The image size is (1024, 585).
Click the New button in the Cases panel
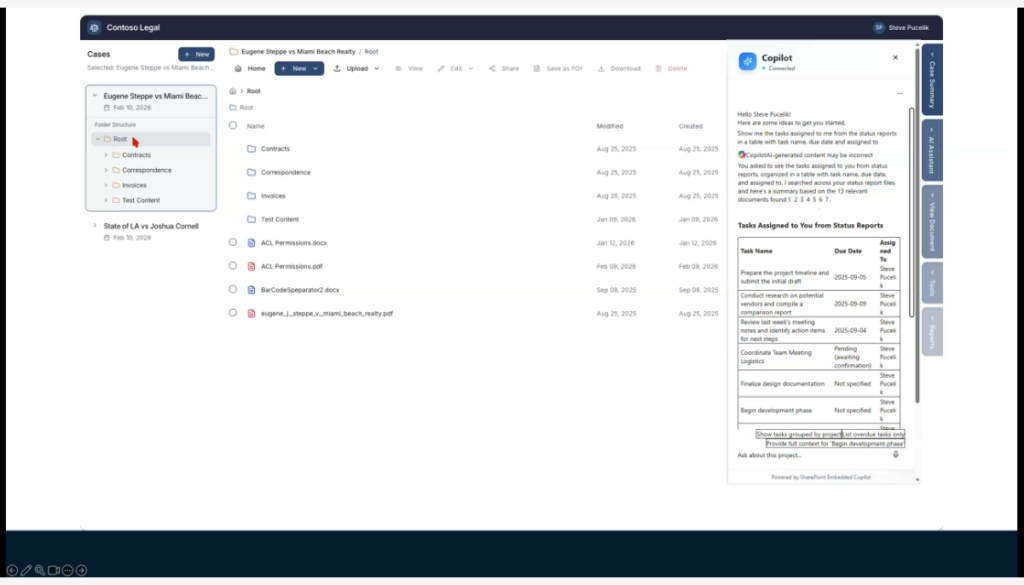tap(196, 54)
